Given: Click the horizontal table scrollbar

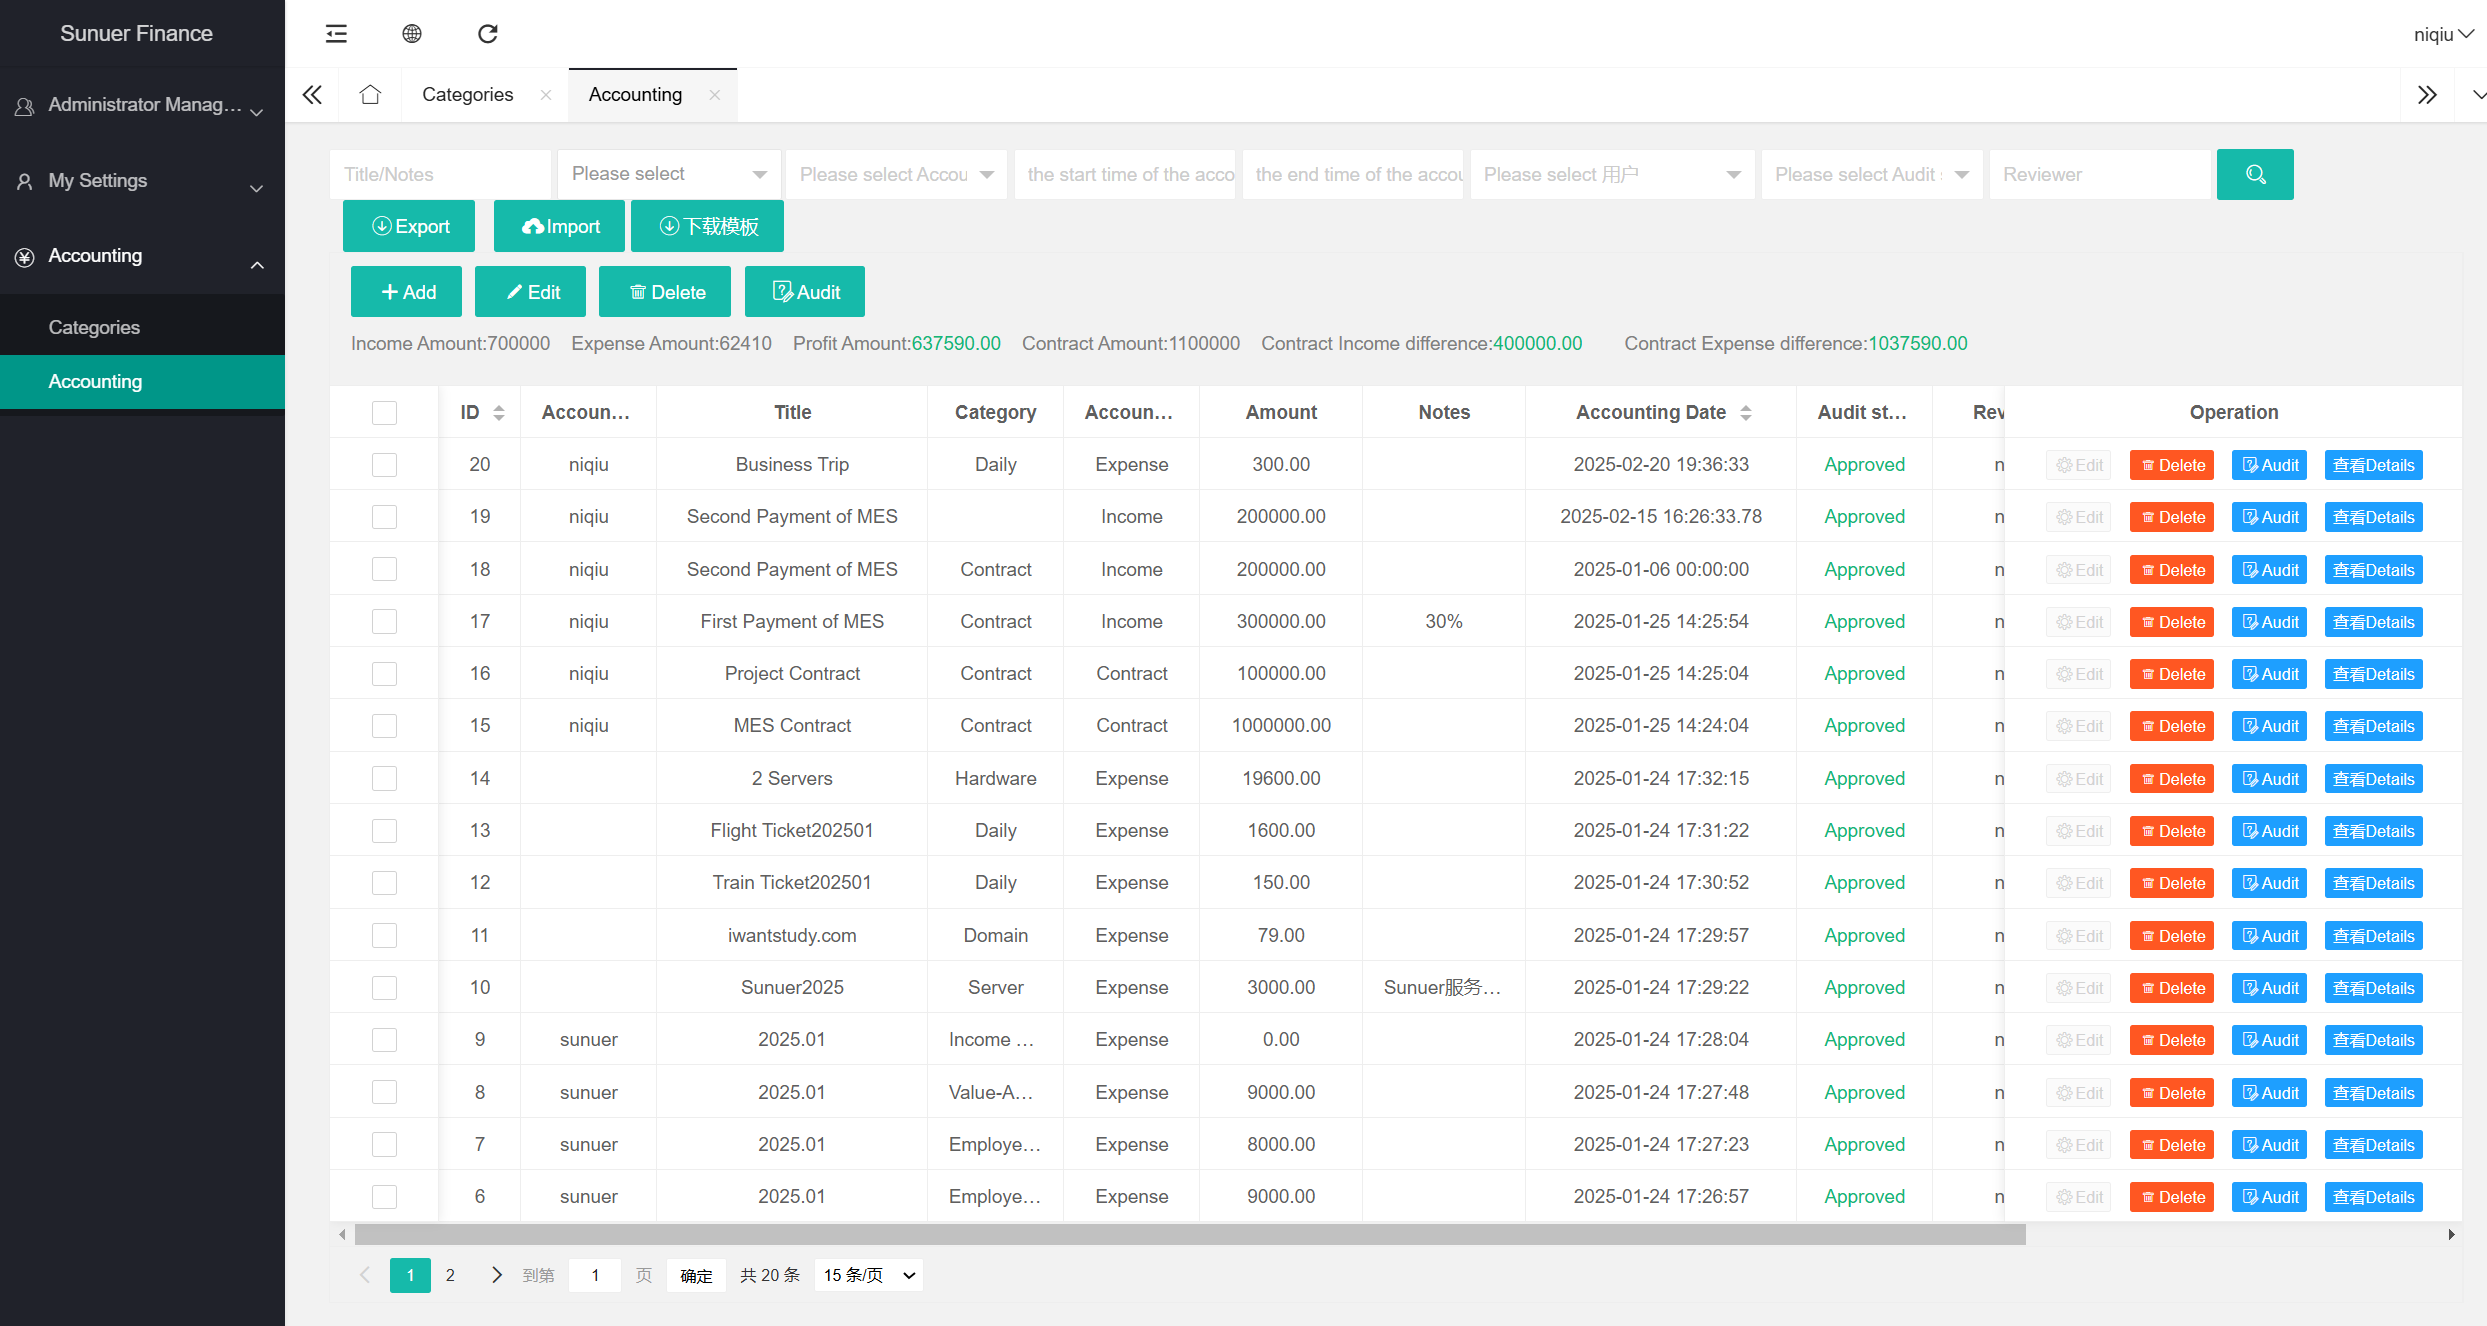Looking at the screenshot, I should (x=1190, y=1235).
